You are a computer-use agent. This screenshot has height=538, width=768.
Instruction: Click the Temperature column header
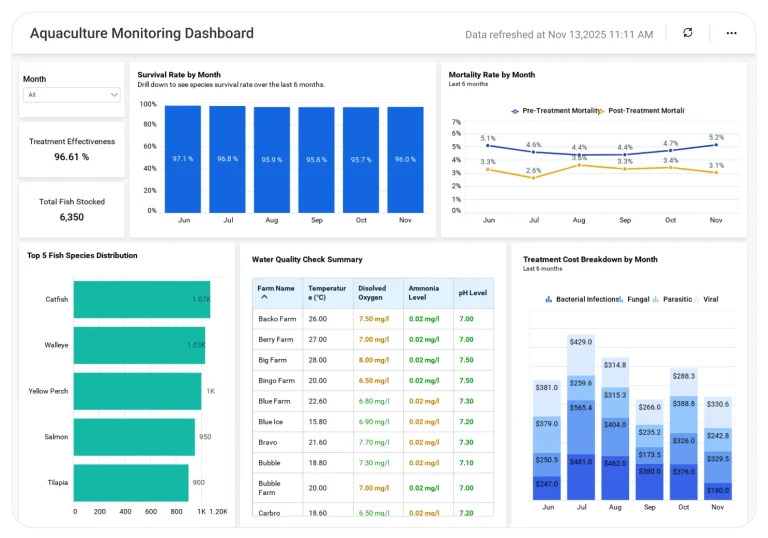(327, 293)
